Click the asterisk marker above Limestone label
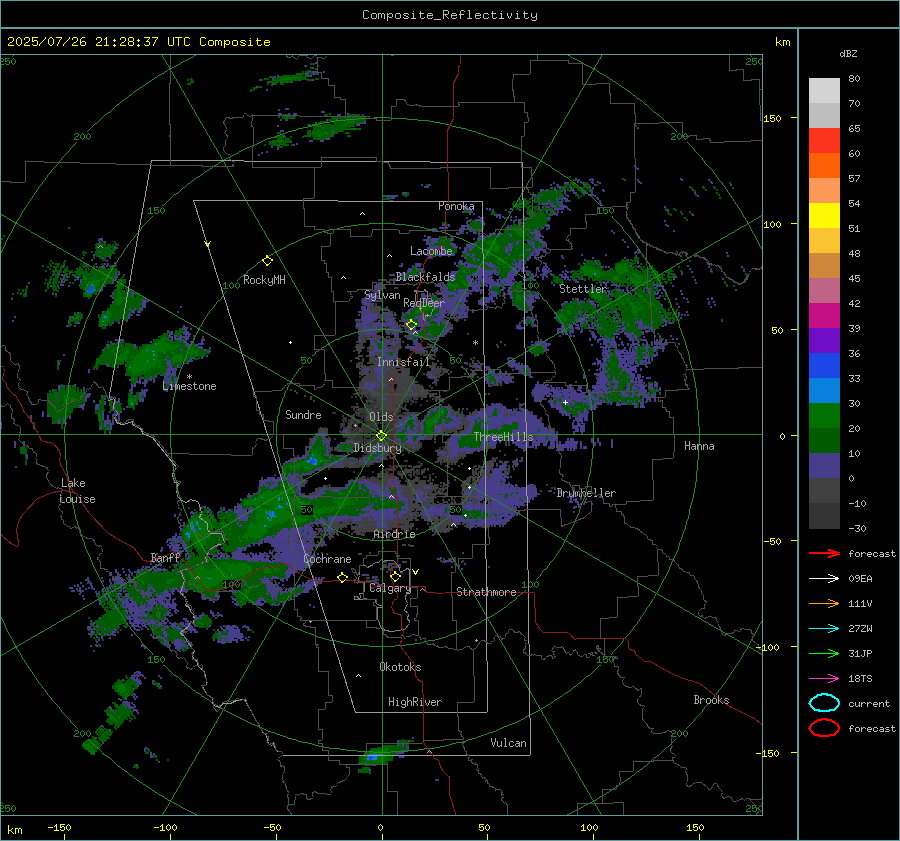This screenshot has height=841, width=900. (189, 377)
